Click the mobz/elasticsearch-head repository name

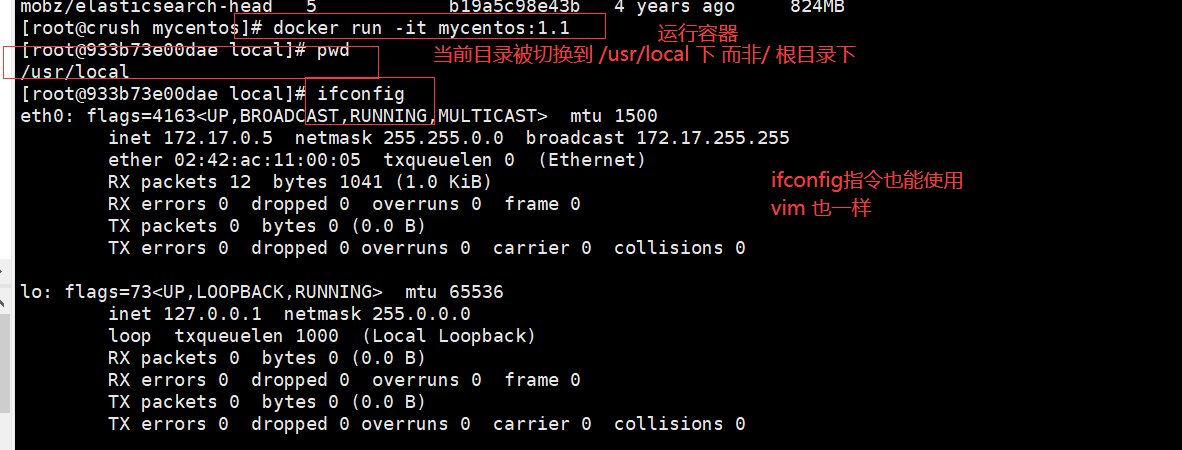click(x=134, y=7)
